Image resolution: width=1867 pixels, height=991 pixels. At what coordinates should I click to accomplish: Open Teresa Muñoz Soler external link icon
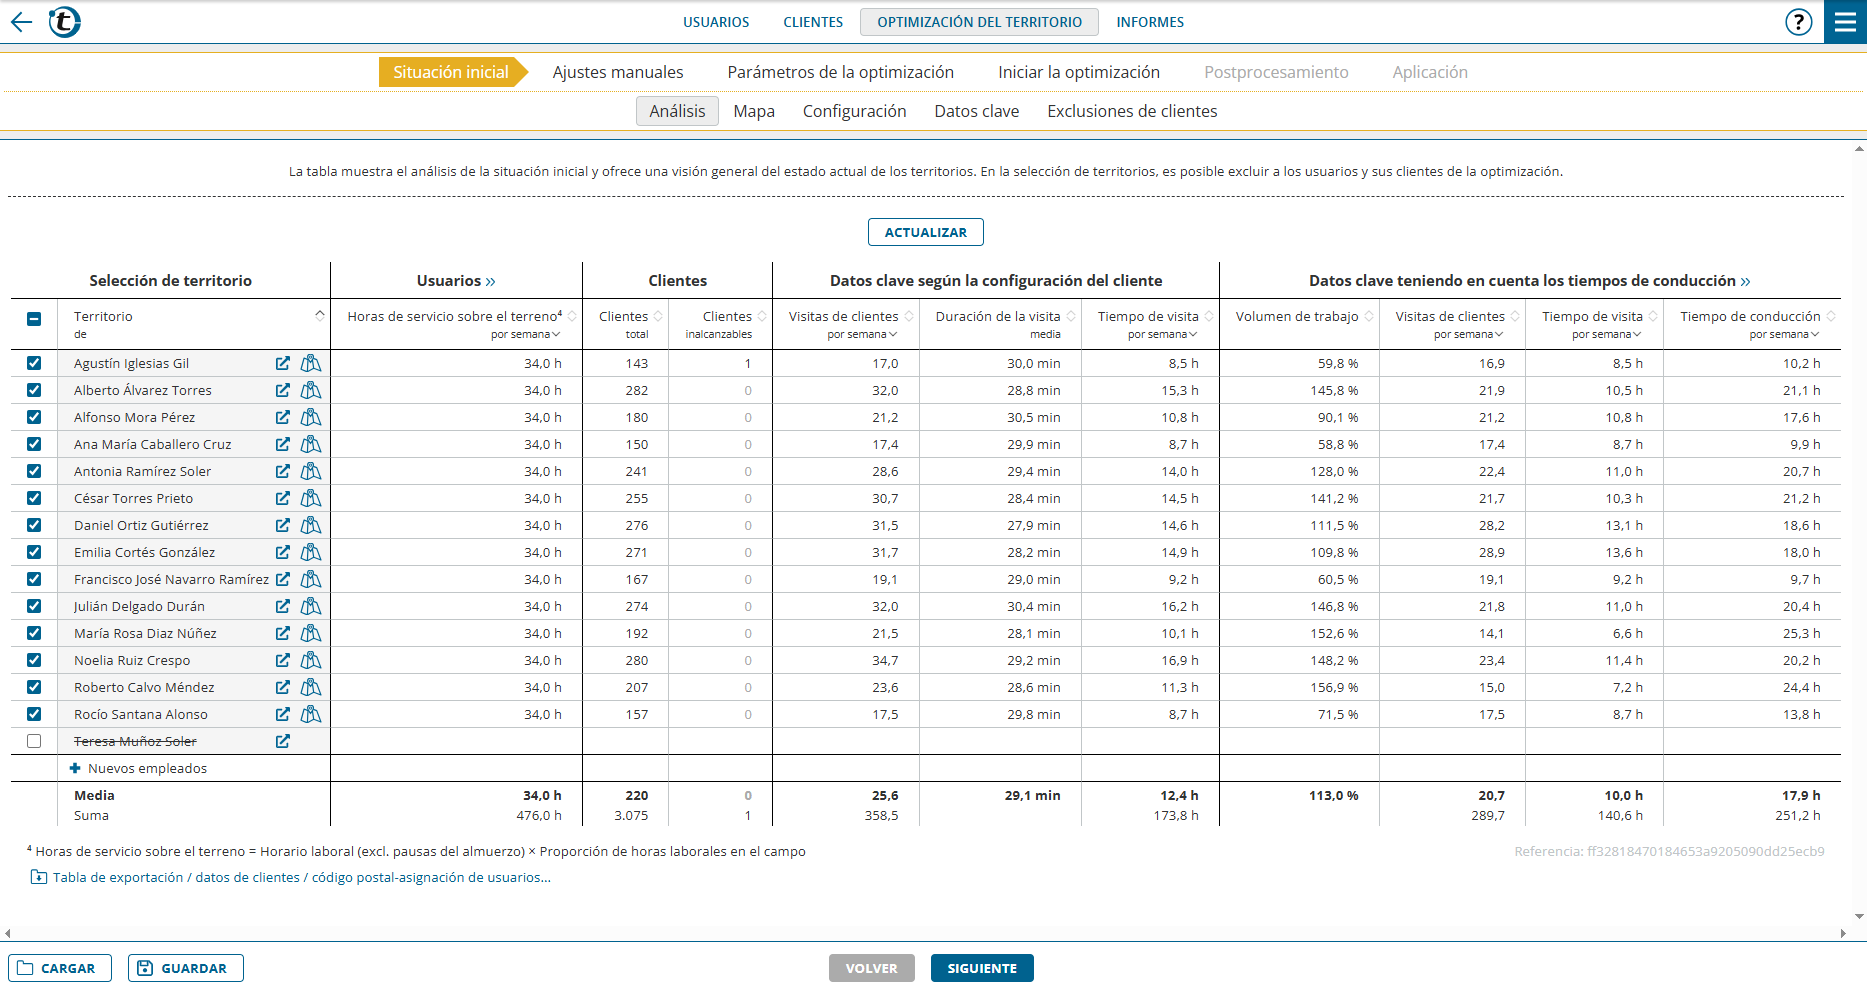tap(283, 742)
